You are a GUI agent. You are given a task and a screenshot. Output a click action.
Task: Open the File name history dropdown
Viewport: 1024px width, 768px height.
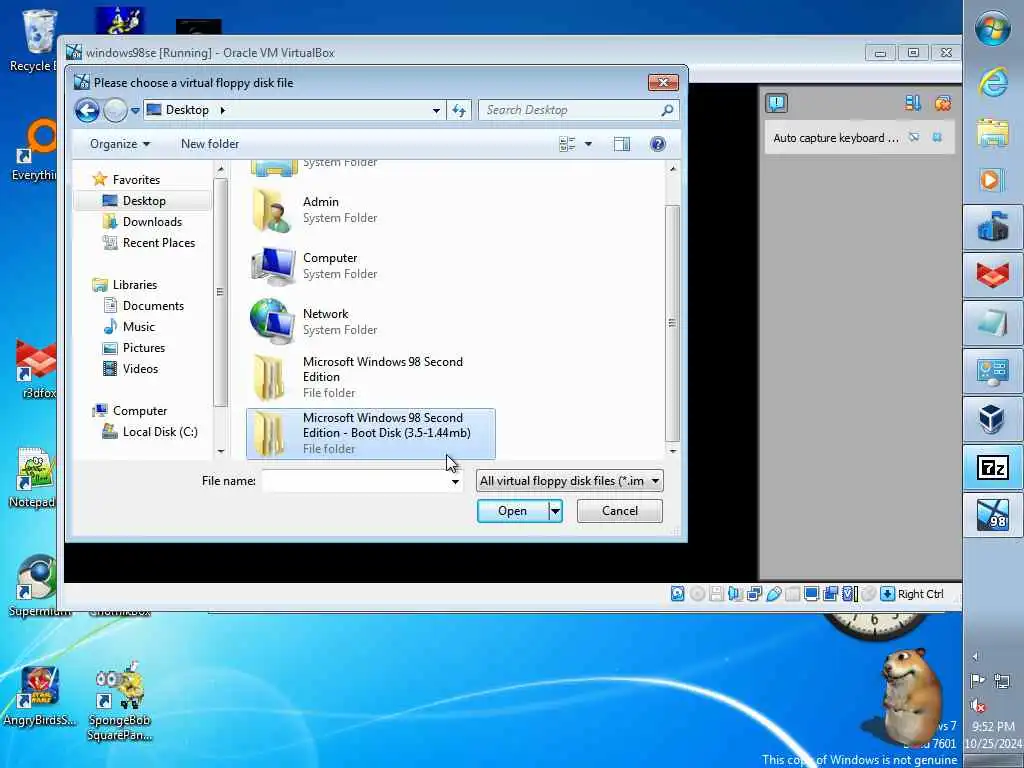[x=455, y=482]
